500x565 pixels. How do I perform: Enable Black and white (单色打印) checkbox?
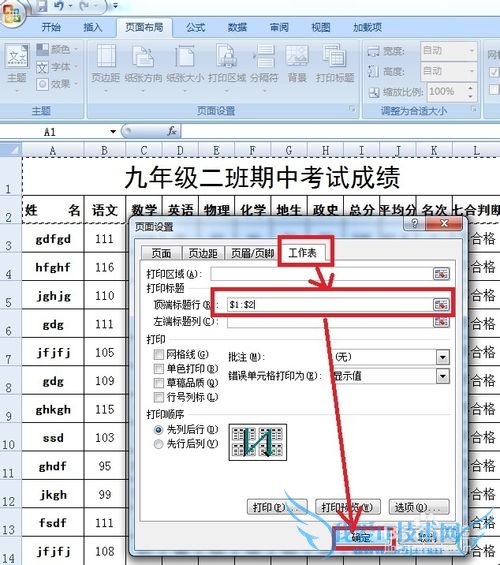pos(159,369)
